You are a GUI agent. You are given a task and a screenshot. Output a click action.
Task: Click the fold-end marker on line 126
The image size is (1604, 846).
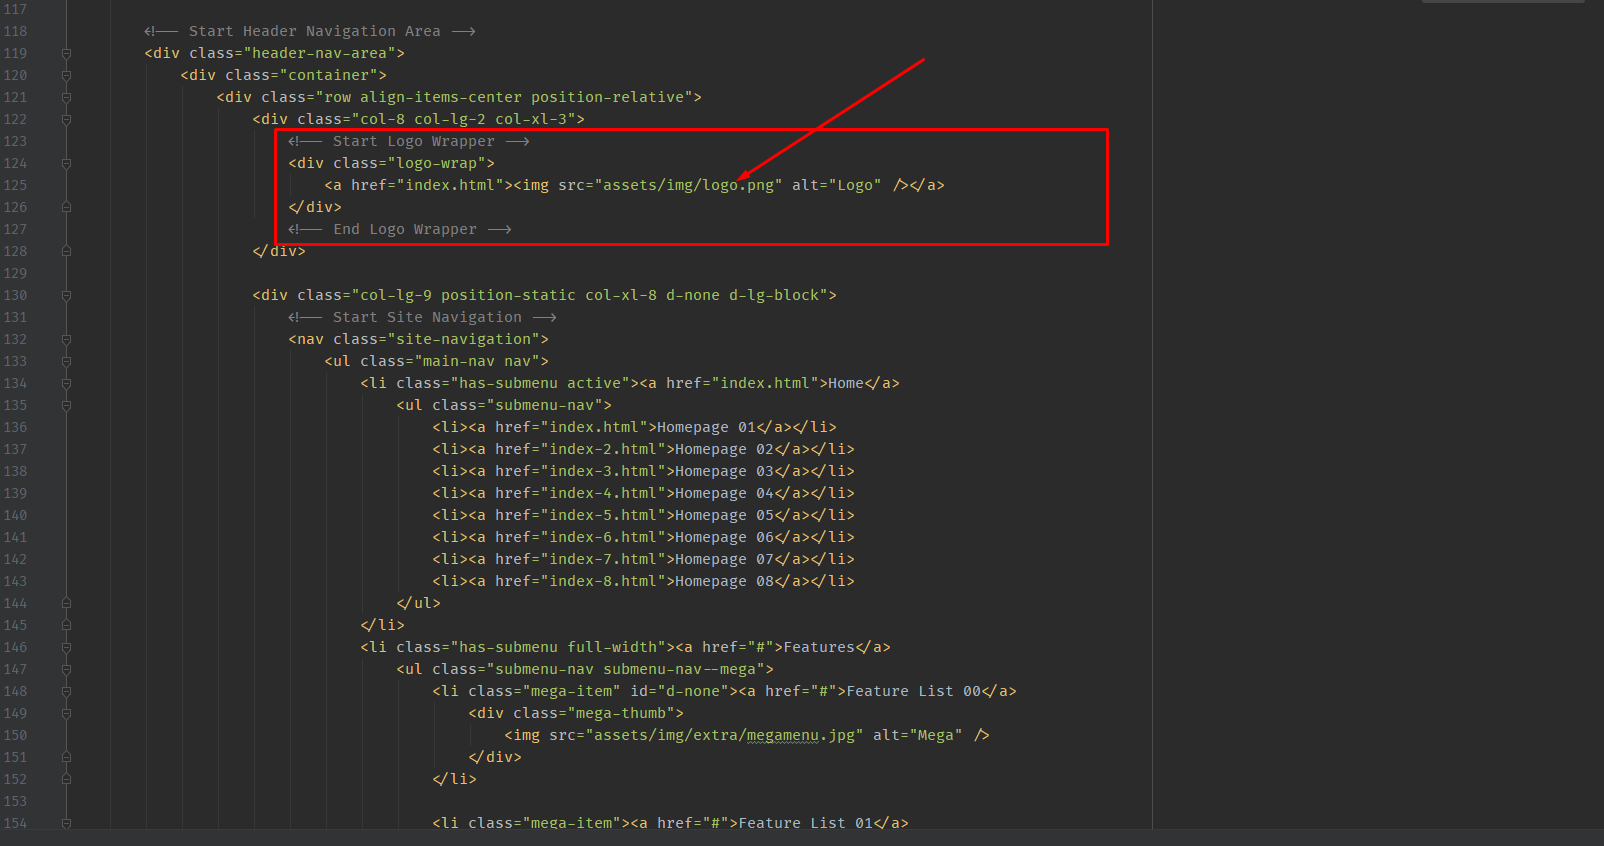tap(66, 207)
